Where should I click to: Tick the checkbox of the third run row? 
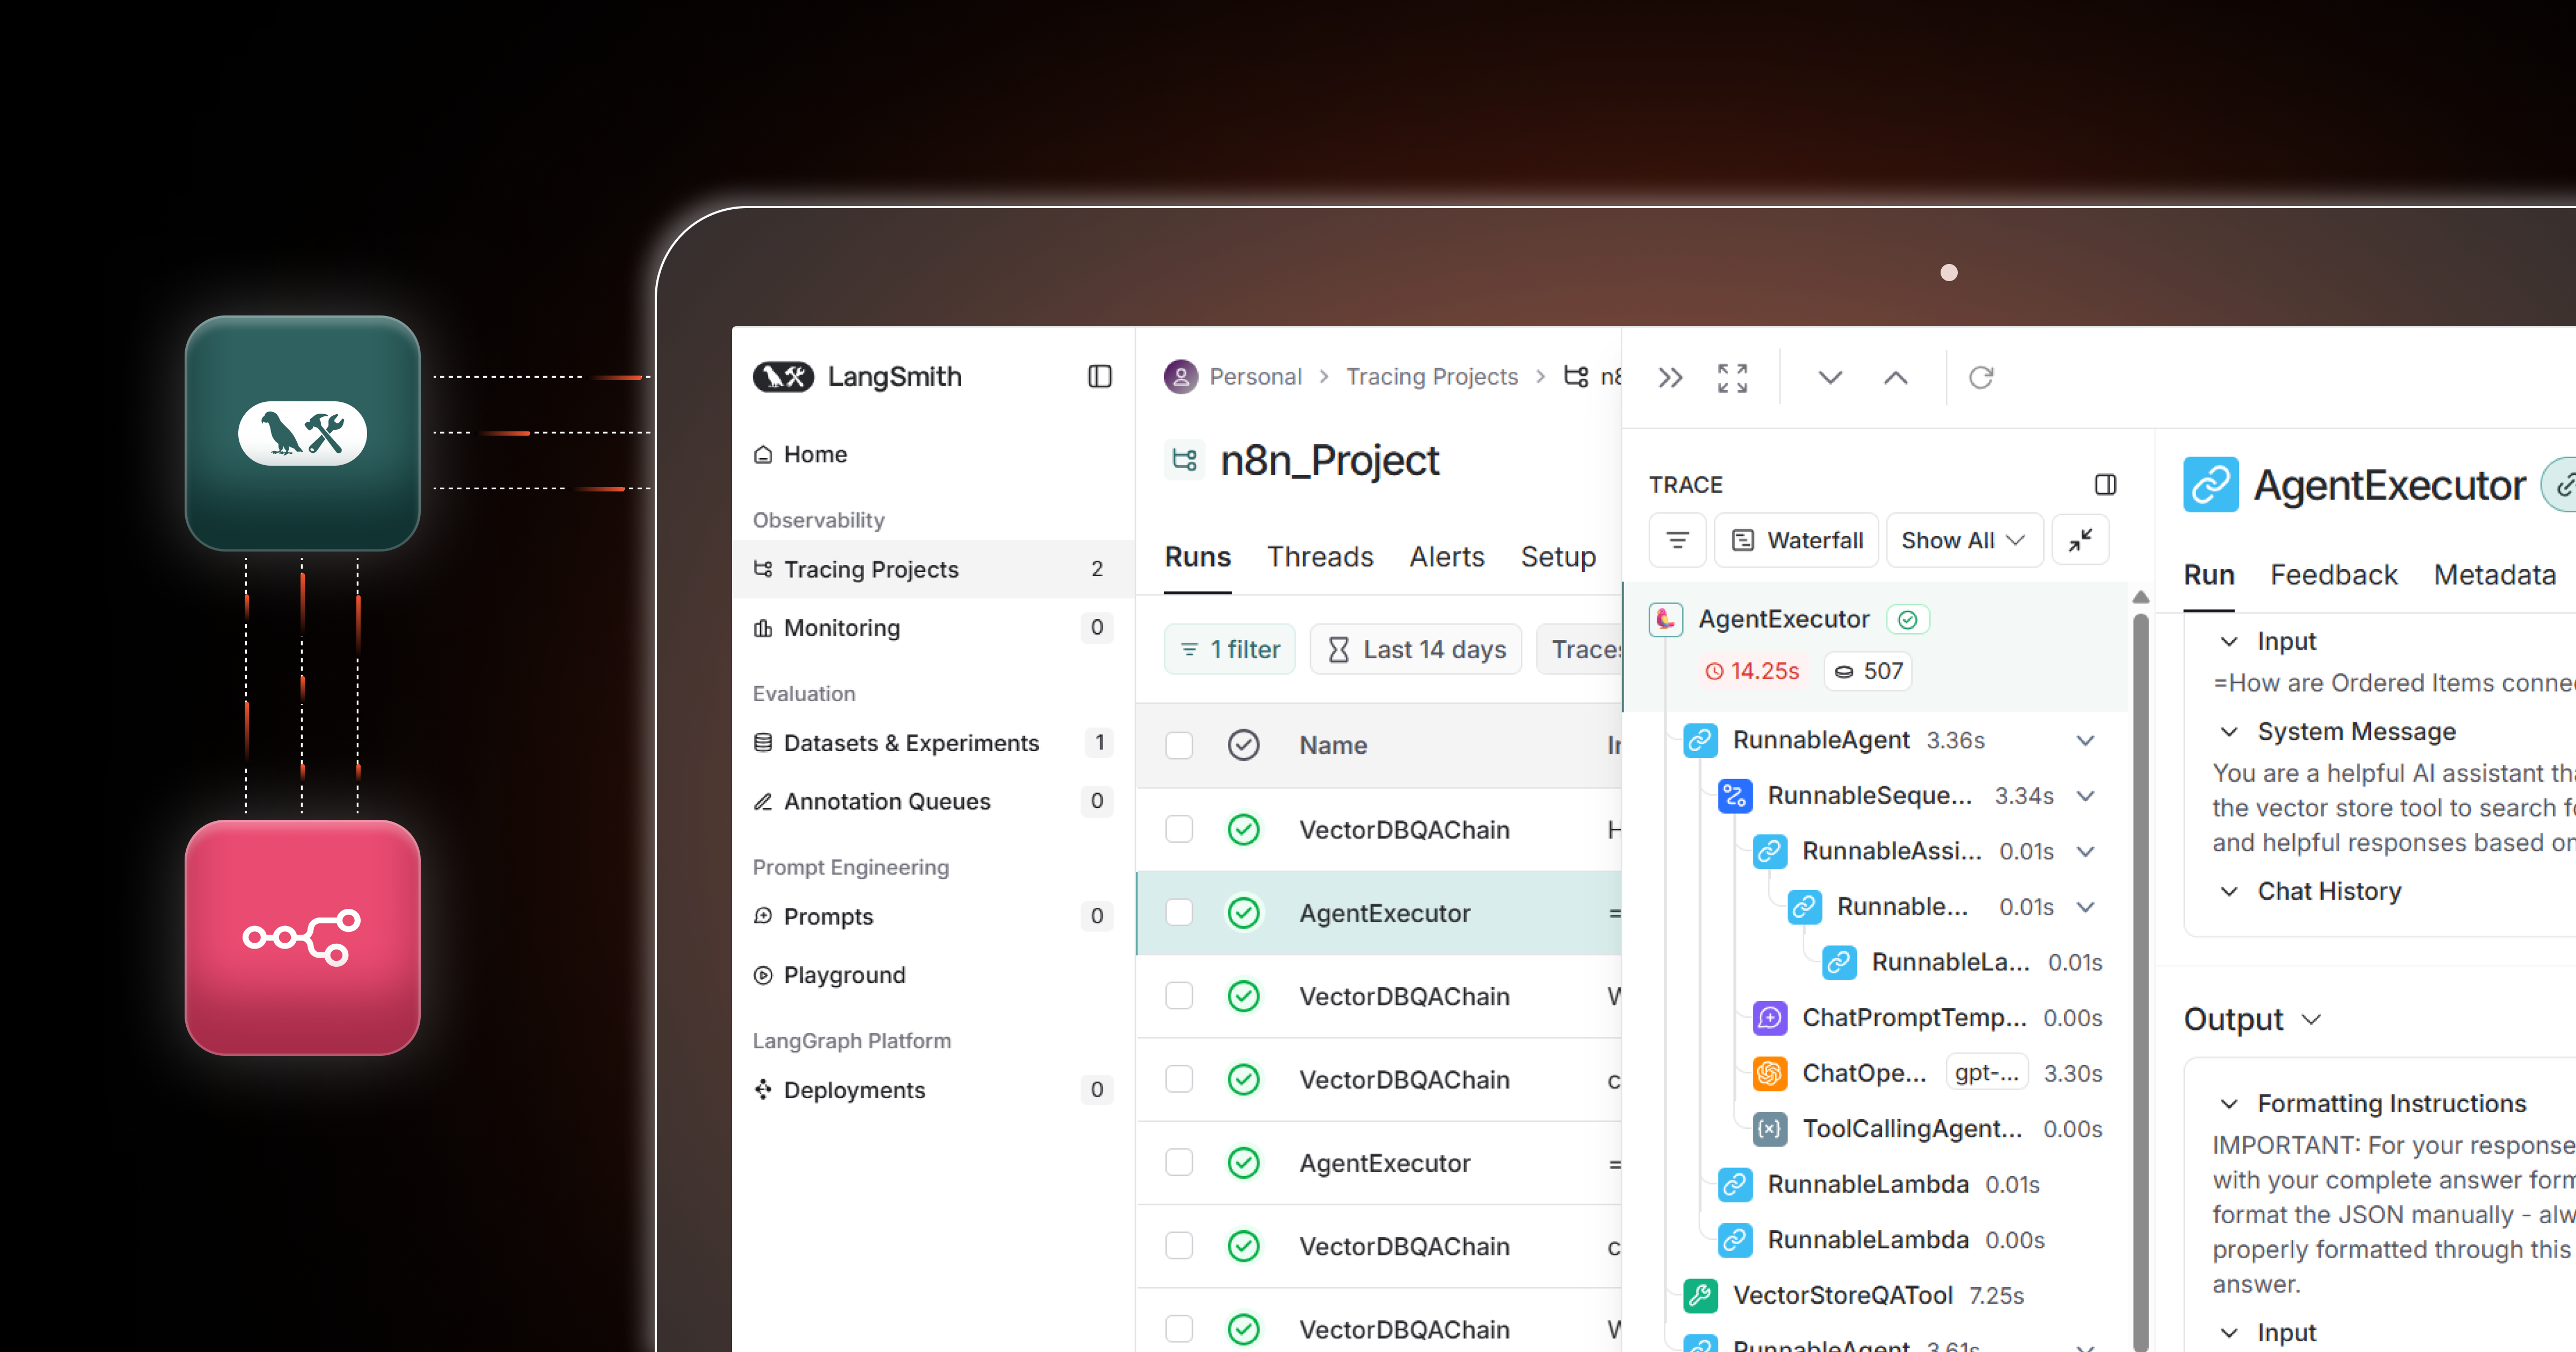coord(1179,996)
